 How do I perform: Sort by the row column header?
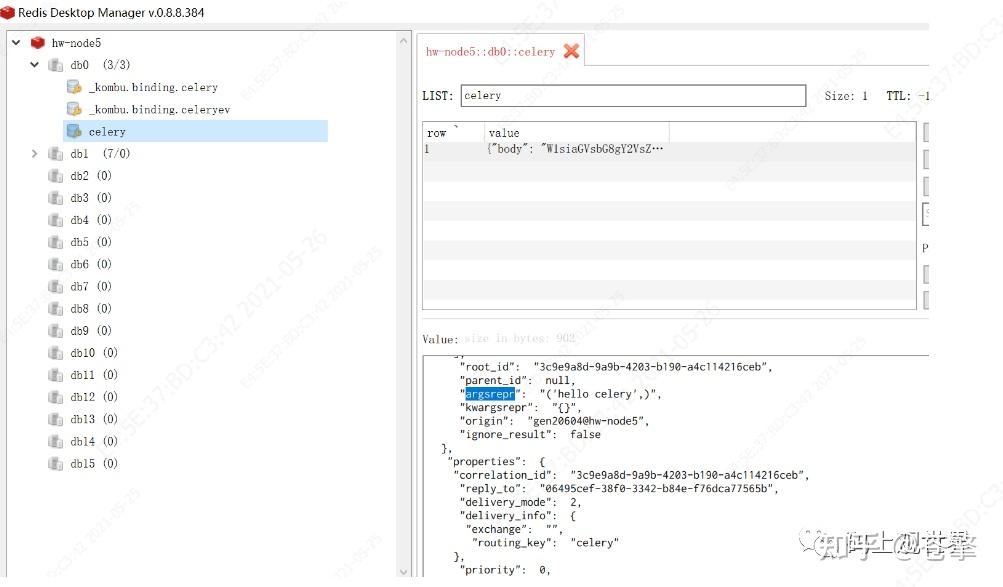click(x=453, y=132)
